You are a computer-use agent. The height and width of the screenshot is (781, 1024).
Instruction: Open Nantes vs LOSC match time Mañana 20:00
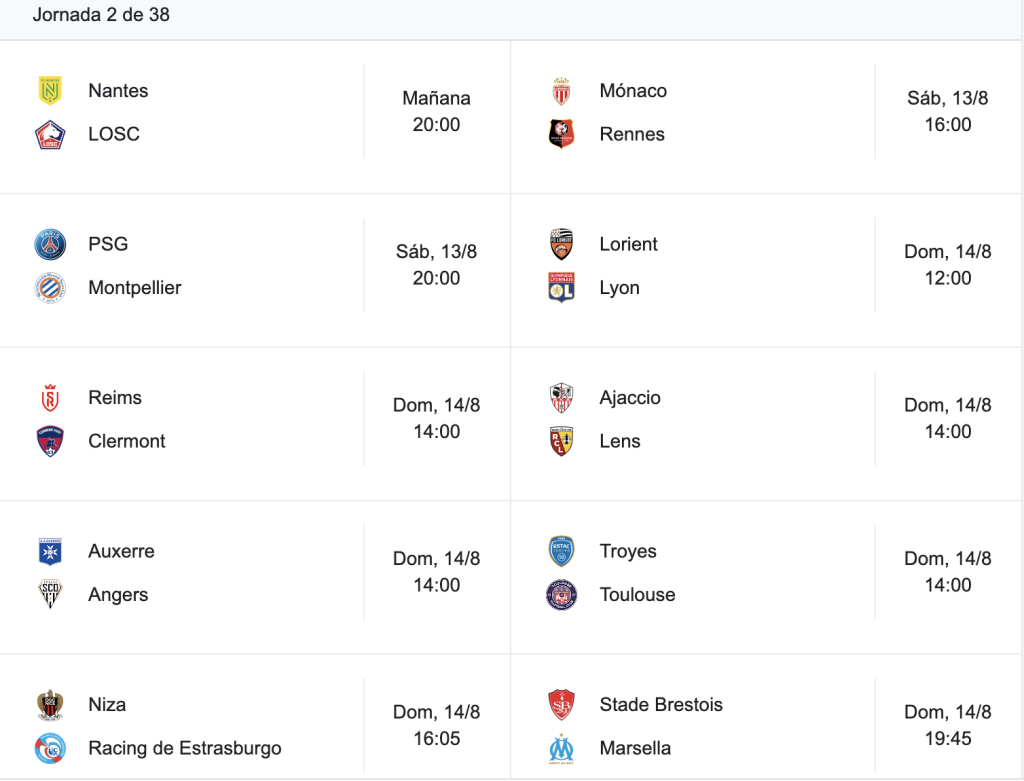coord(436,111)
